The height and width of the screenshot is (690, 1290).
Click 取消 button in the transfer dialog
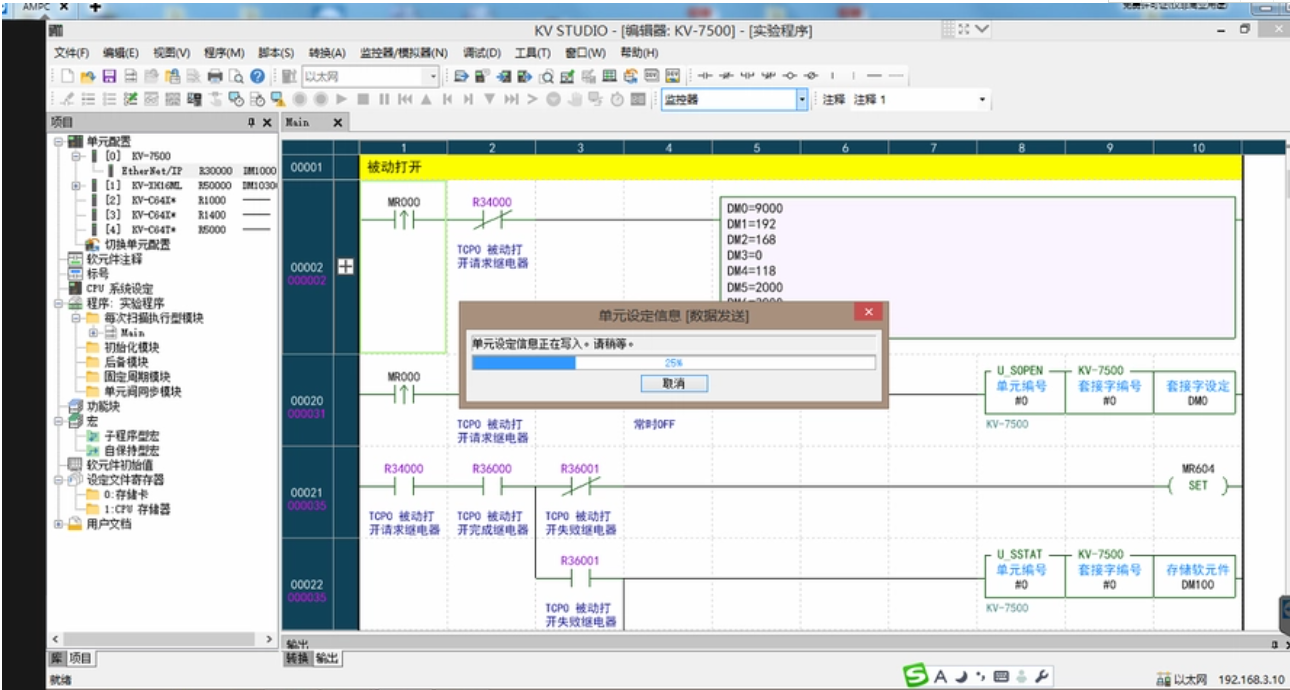tap(673, 383)
